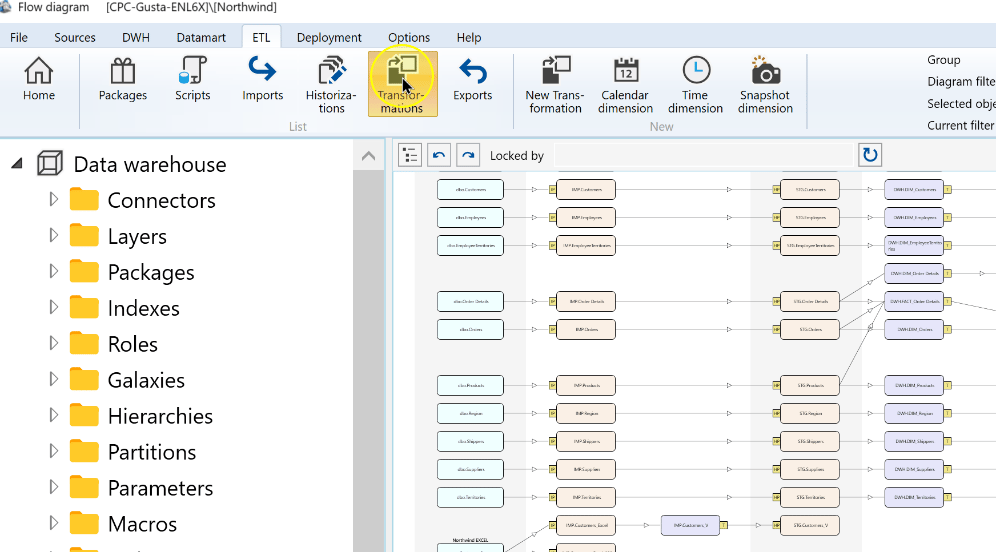Expand the Roles tree node
996x552 pixels.
point(53,343)
